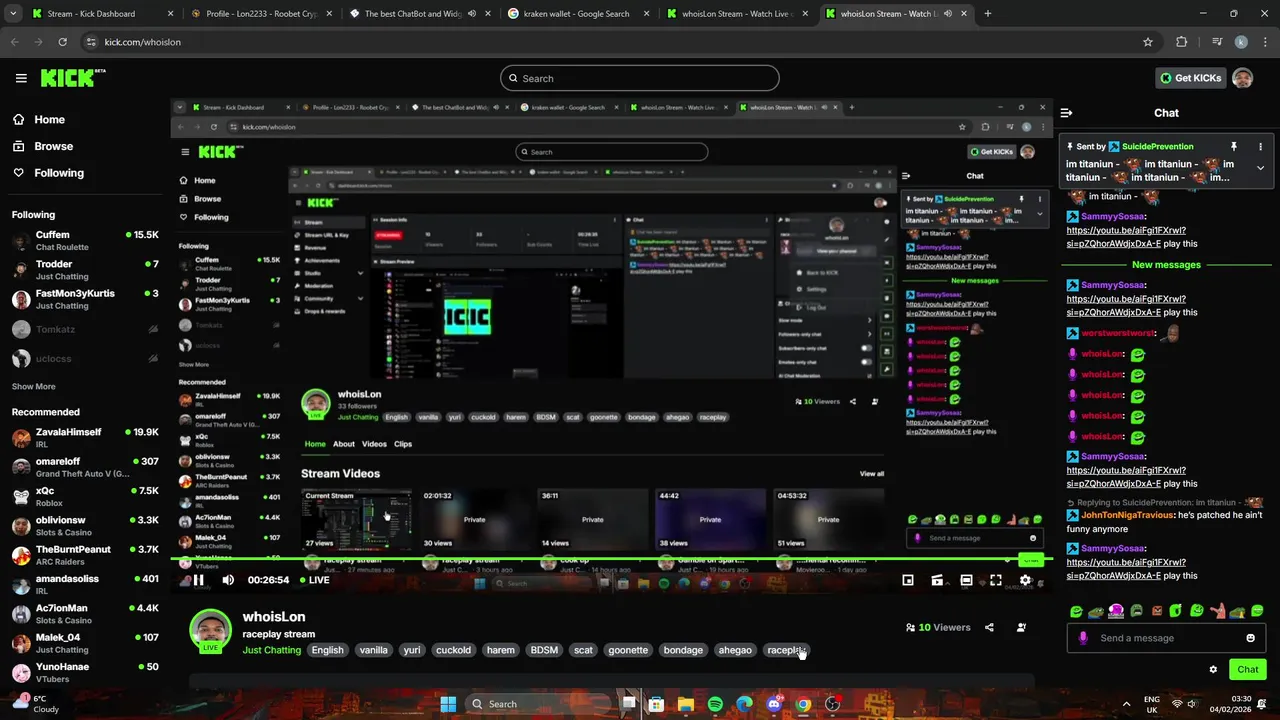Viewport: 1280px width, 720px height.
Task: Open the kick.com site info icon
Action: [91, 42]
